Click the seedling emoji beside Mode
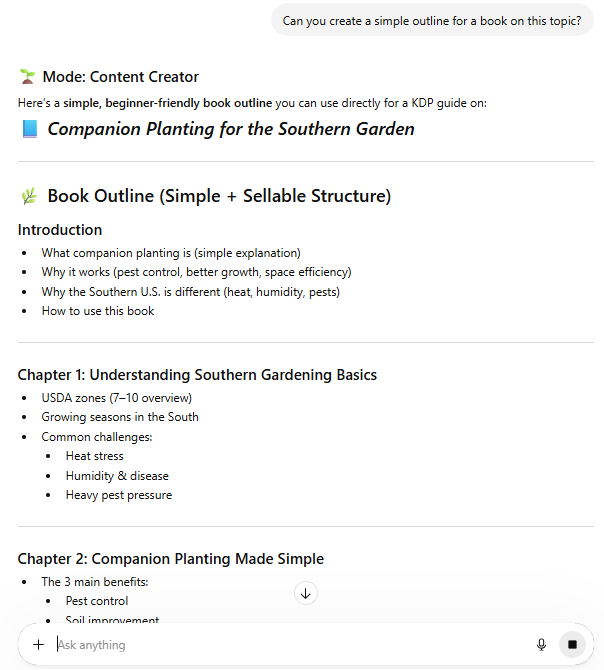 [x=27, y=77]
